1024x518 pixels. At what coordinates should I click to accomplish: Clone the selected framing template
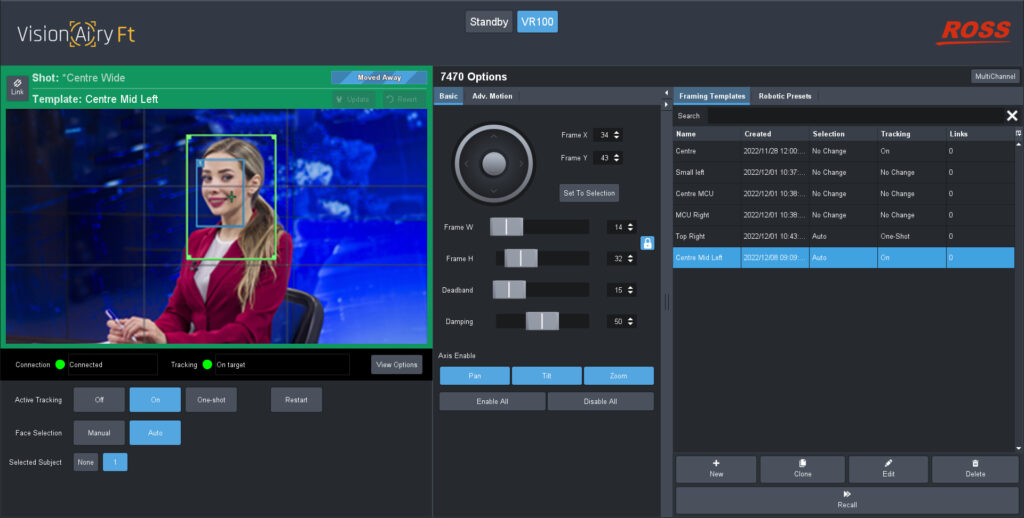pyautogui.click(x=803, y=468)
